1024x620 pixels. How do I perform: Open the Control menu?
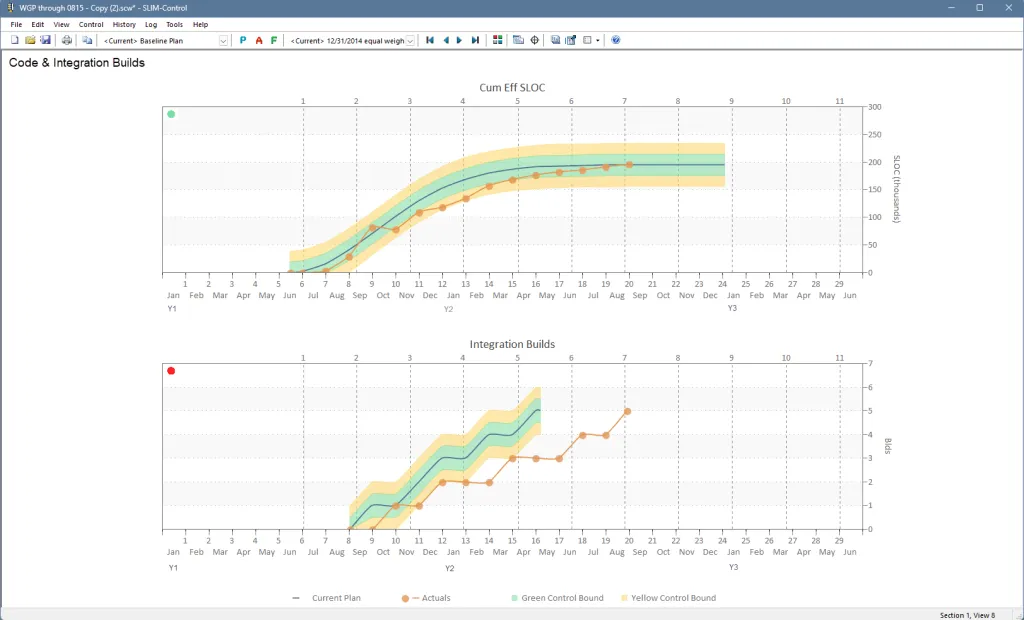tap(91, 25)
